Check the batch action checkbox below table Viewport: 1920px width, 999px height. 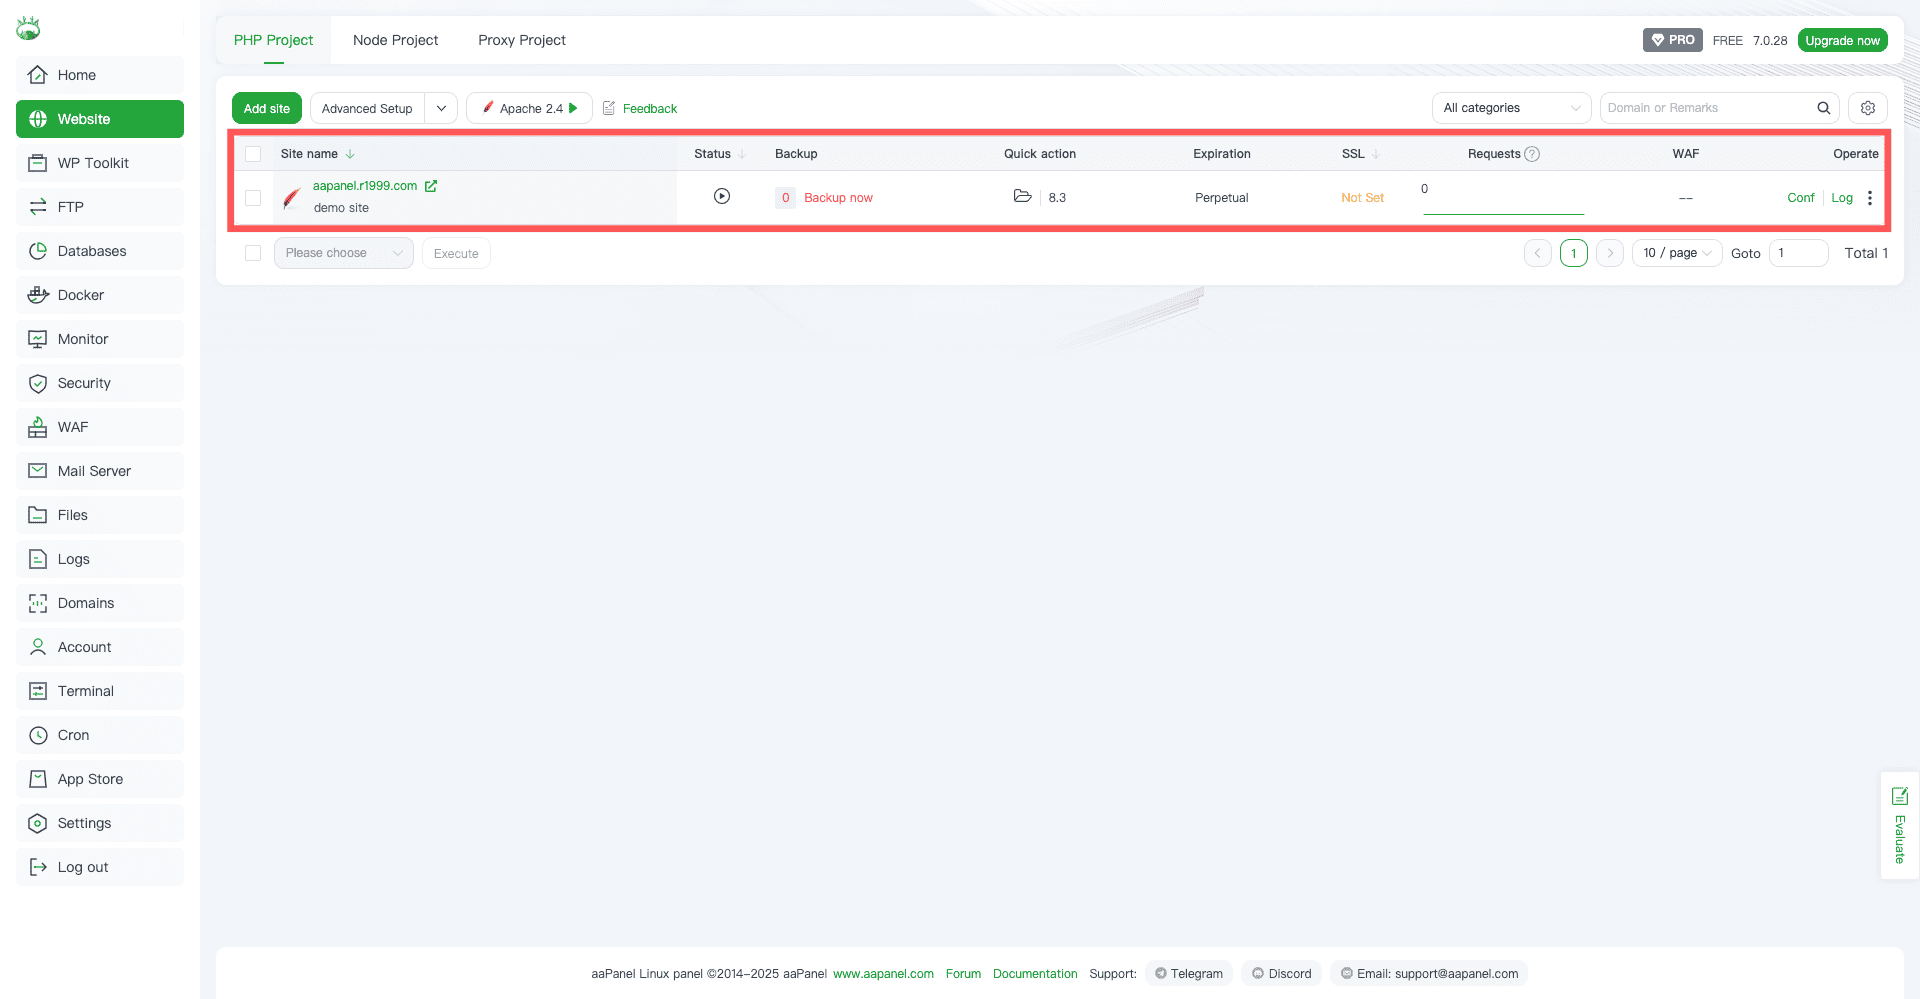[x=253, y=253]
